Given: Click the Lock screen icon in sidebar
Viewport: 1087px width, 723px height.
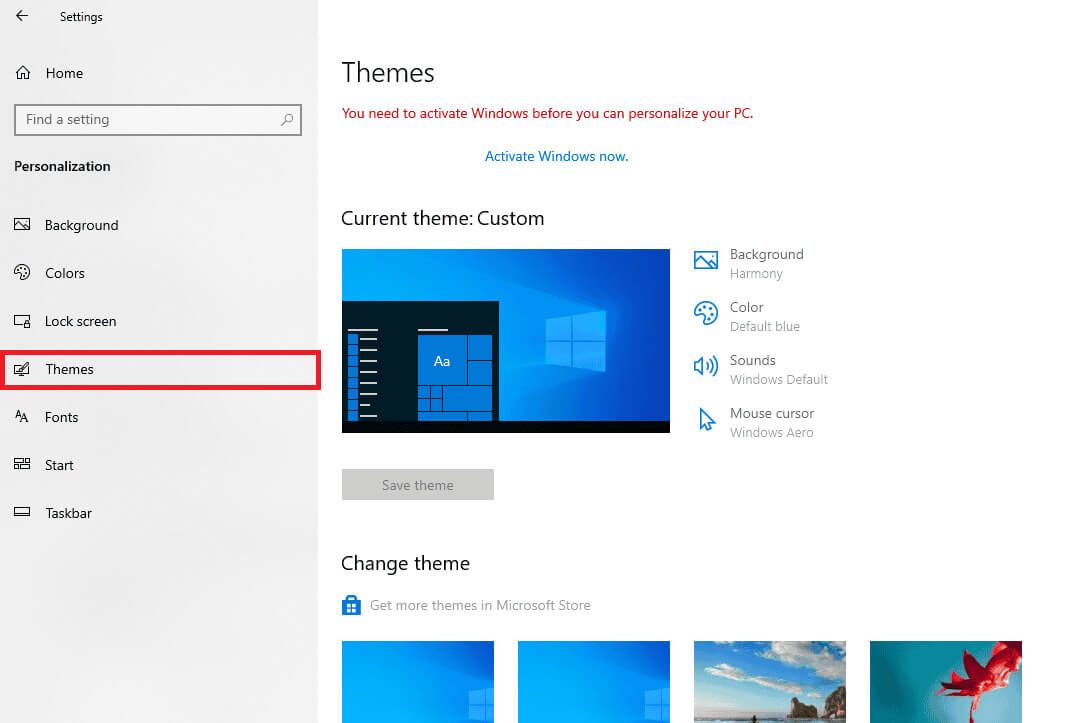Looking at the screenshot, I should 22,321.
